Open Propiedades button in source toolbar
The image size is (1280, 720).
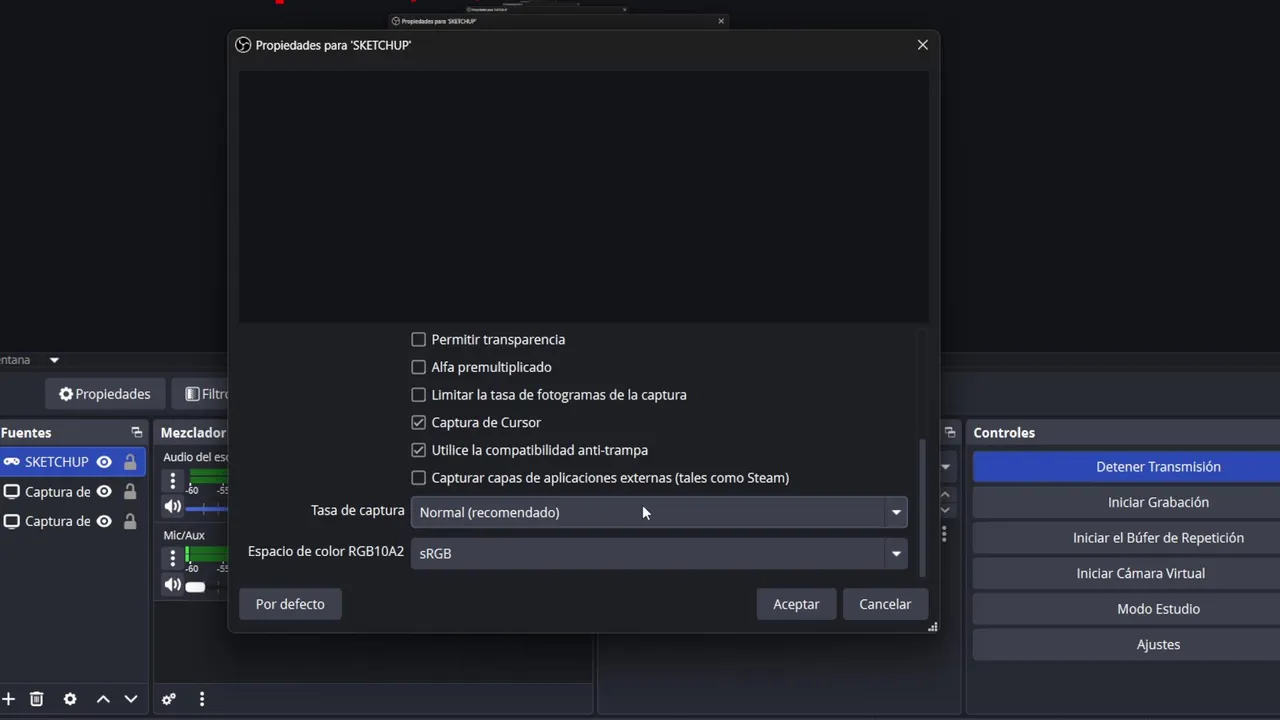click(x=104, y=394)
